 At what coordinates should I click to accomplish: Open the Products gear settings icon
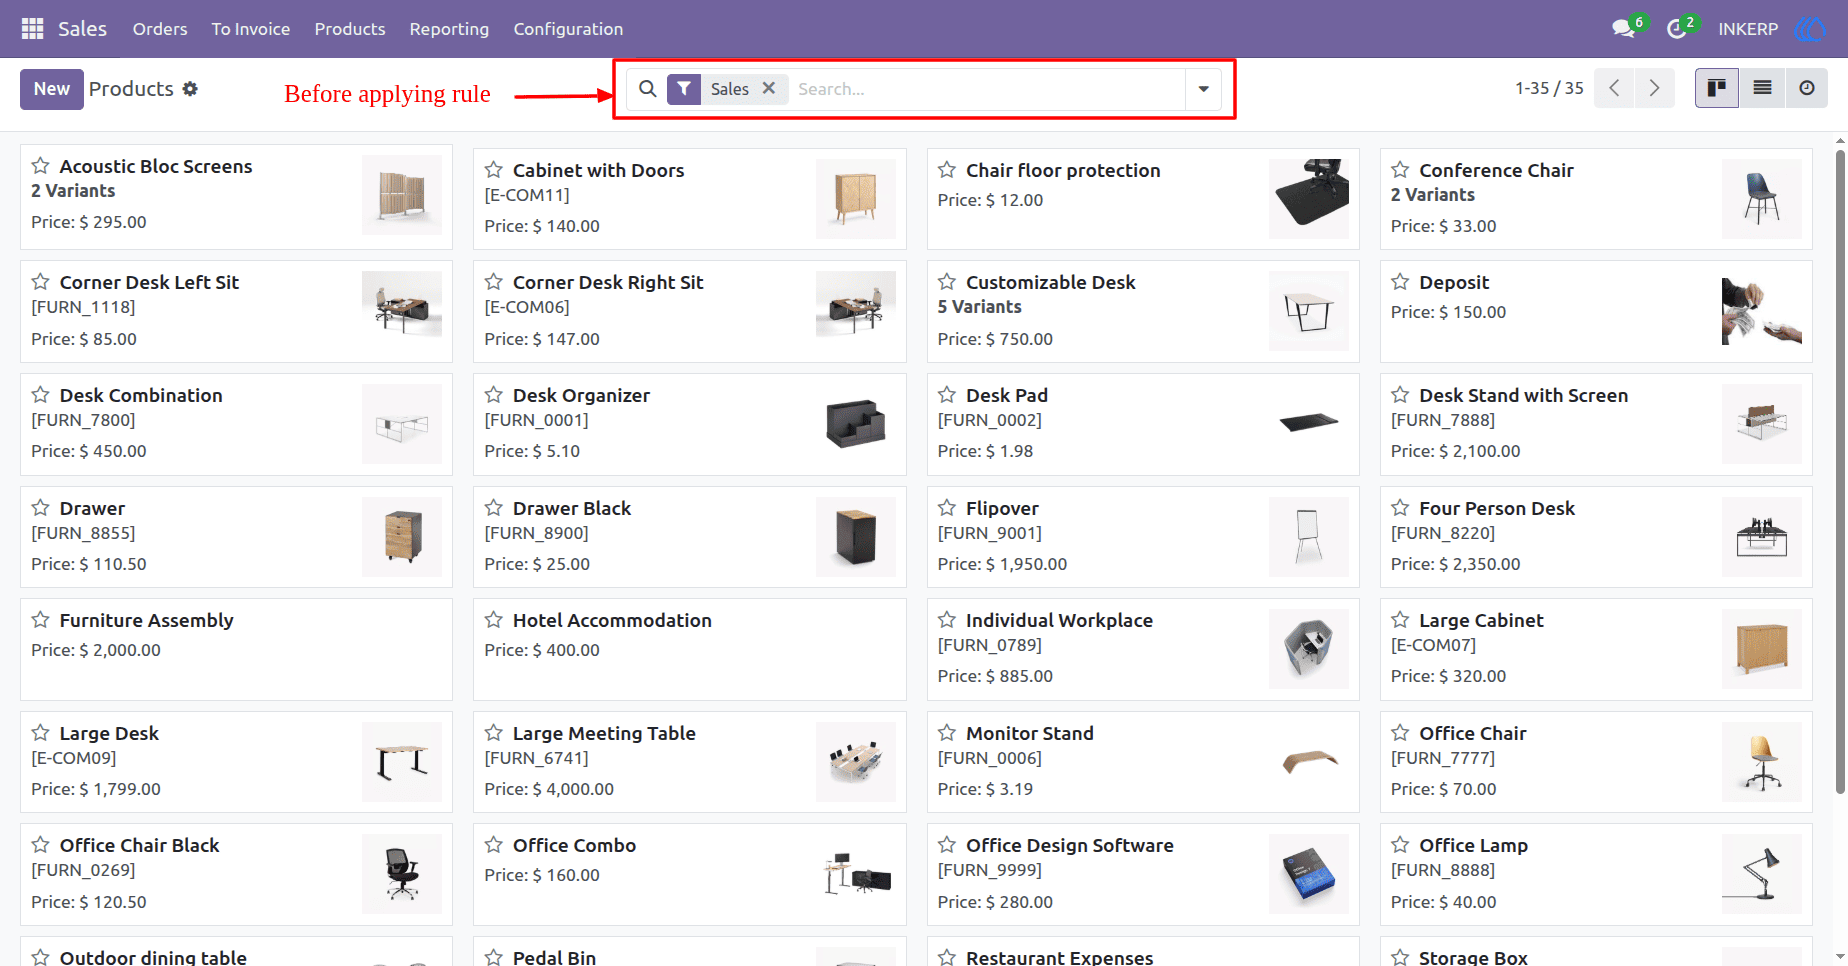(x=190, y=89)
